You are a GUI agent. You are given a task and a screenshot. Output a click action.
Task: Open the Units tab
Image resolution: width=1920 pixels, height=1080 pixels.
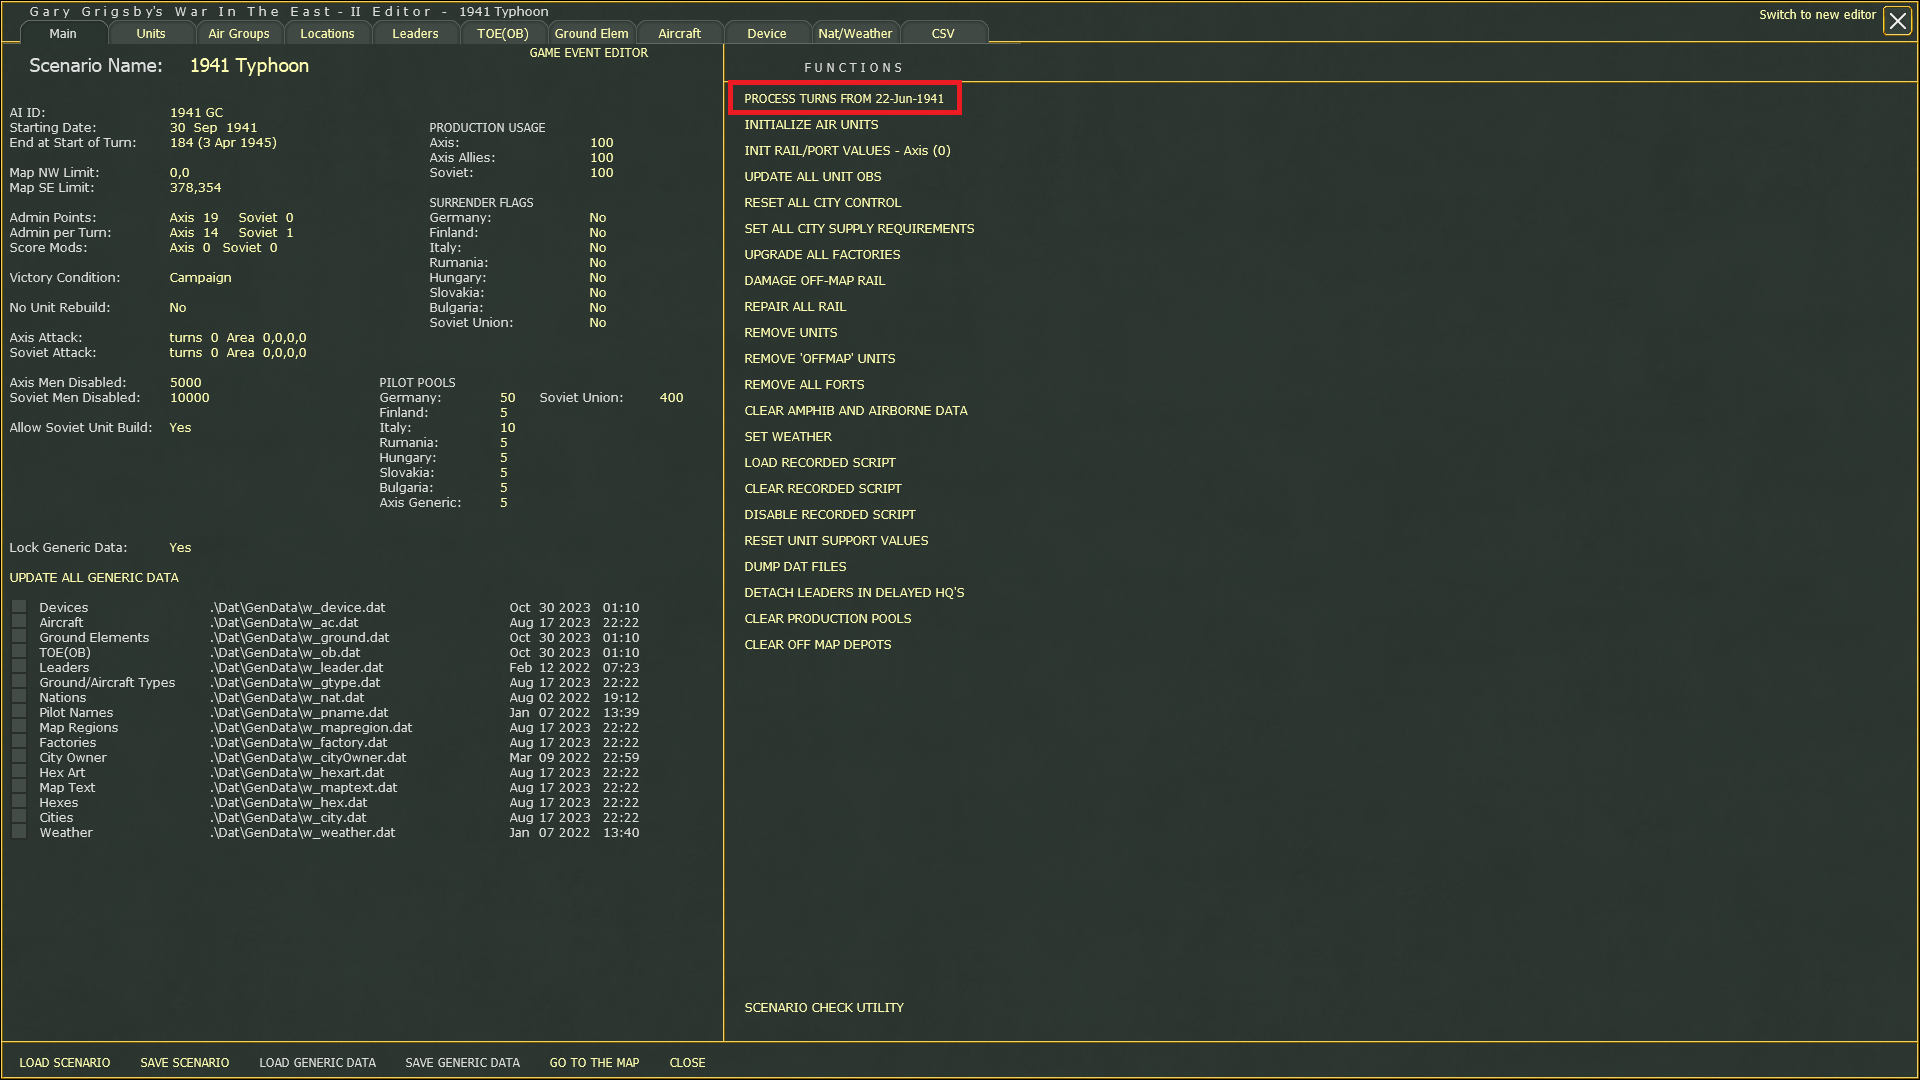[x=151, y=33]
